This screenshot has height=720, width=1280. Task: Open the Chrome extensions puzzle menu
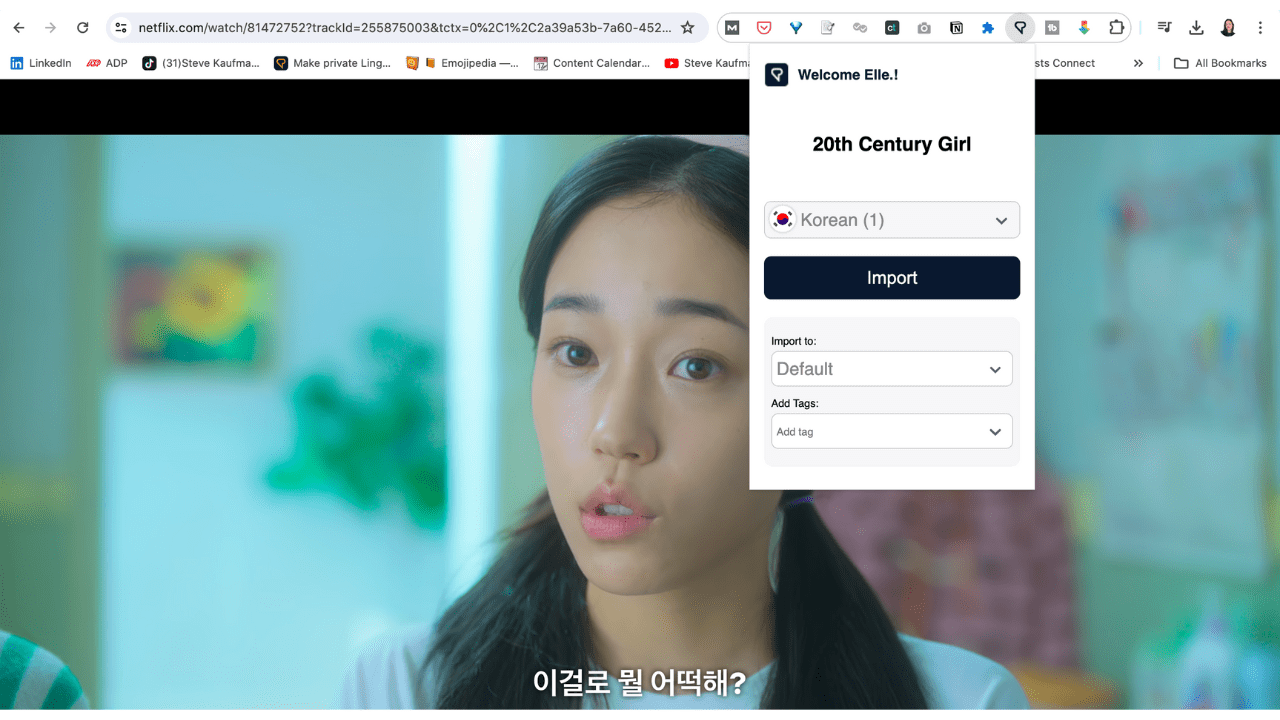pyautogui.click(x=1116, y=28)
